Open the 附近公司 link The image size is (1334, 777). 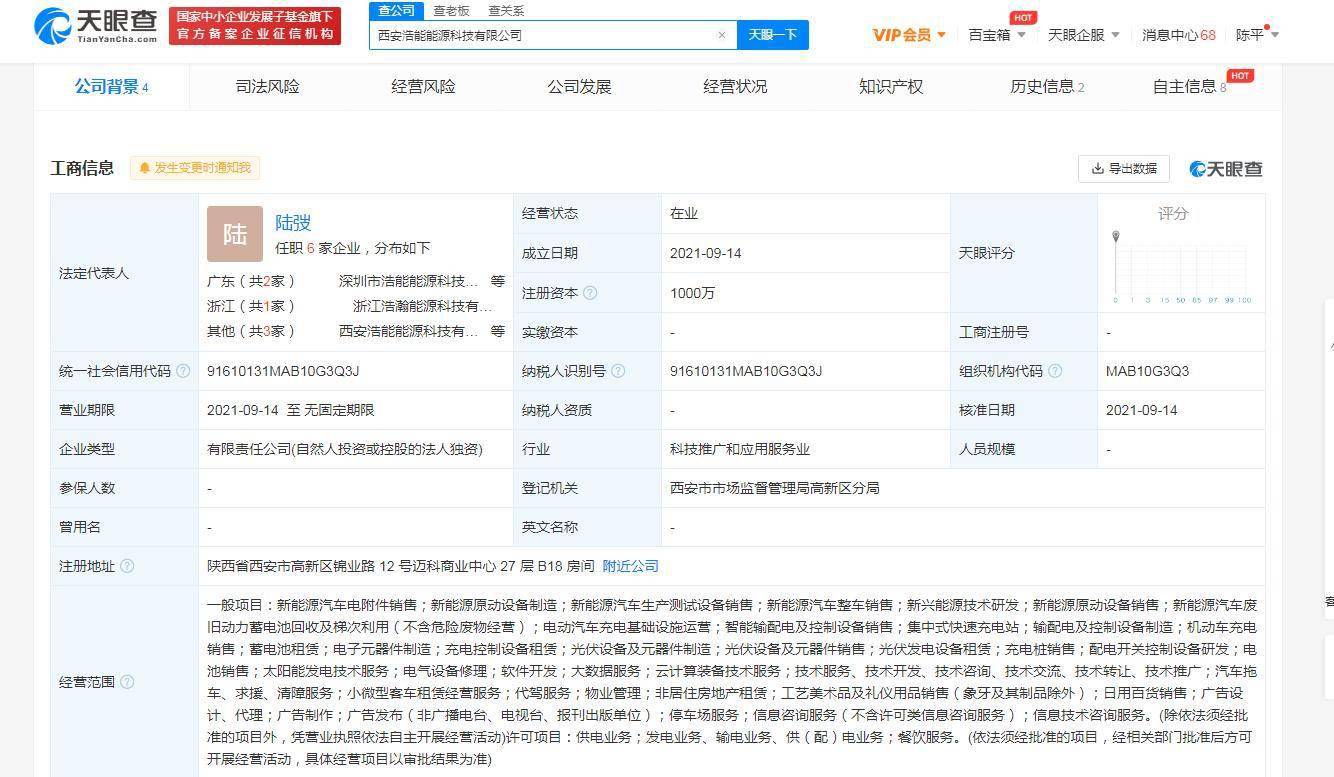[x=630, y=566]
